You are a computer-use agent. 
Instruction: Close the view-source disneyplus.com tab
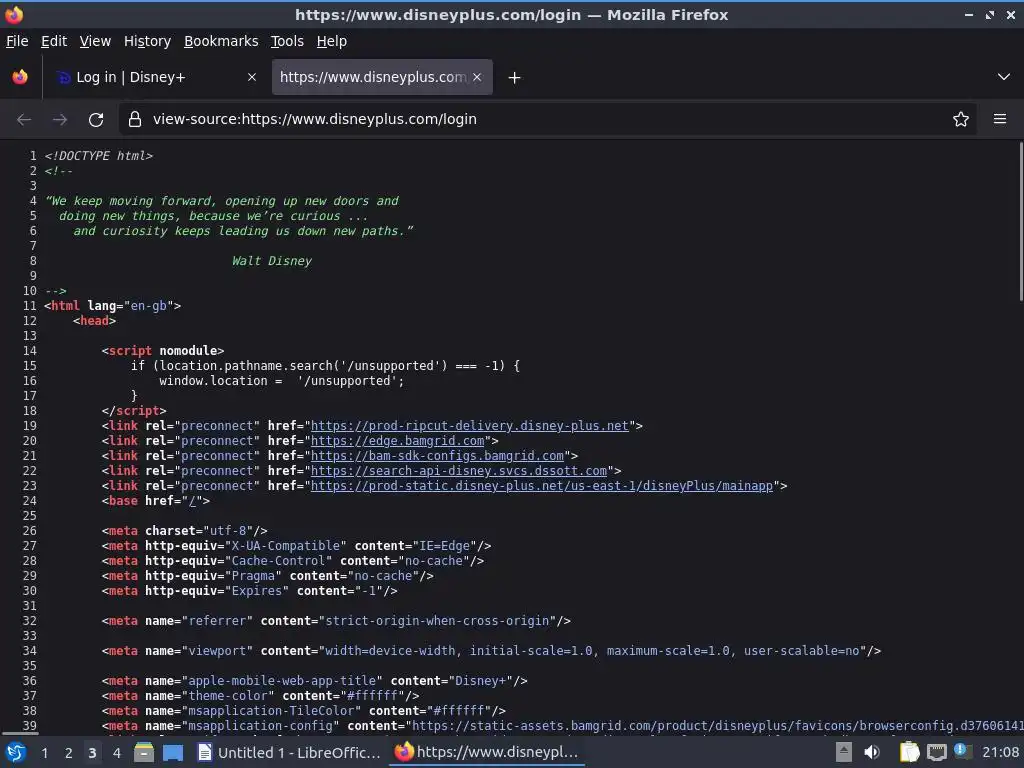click(x=477, y=77)
